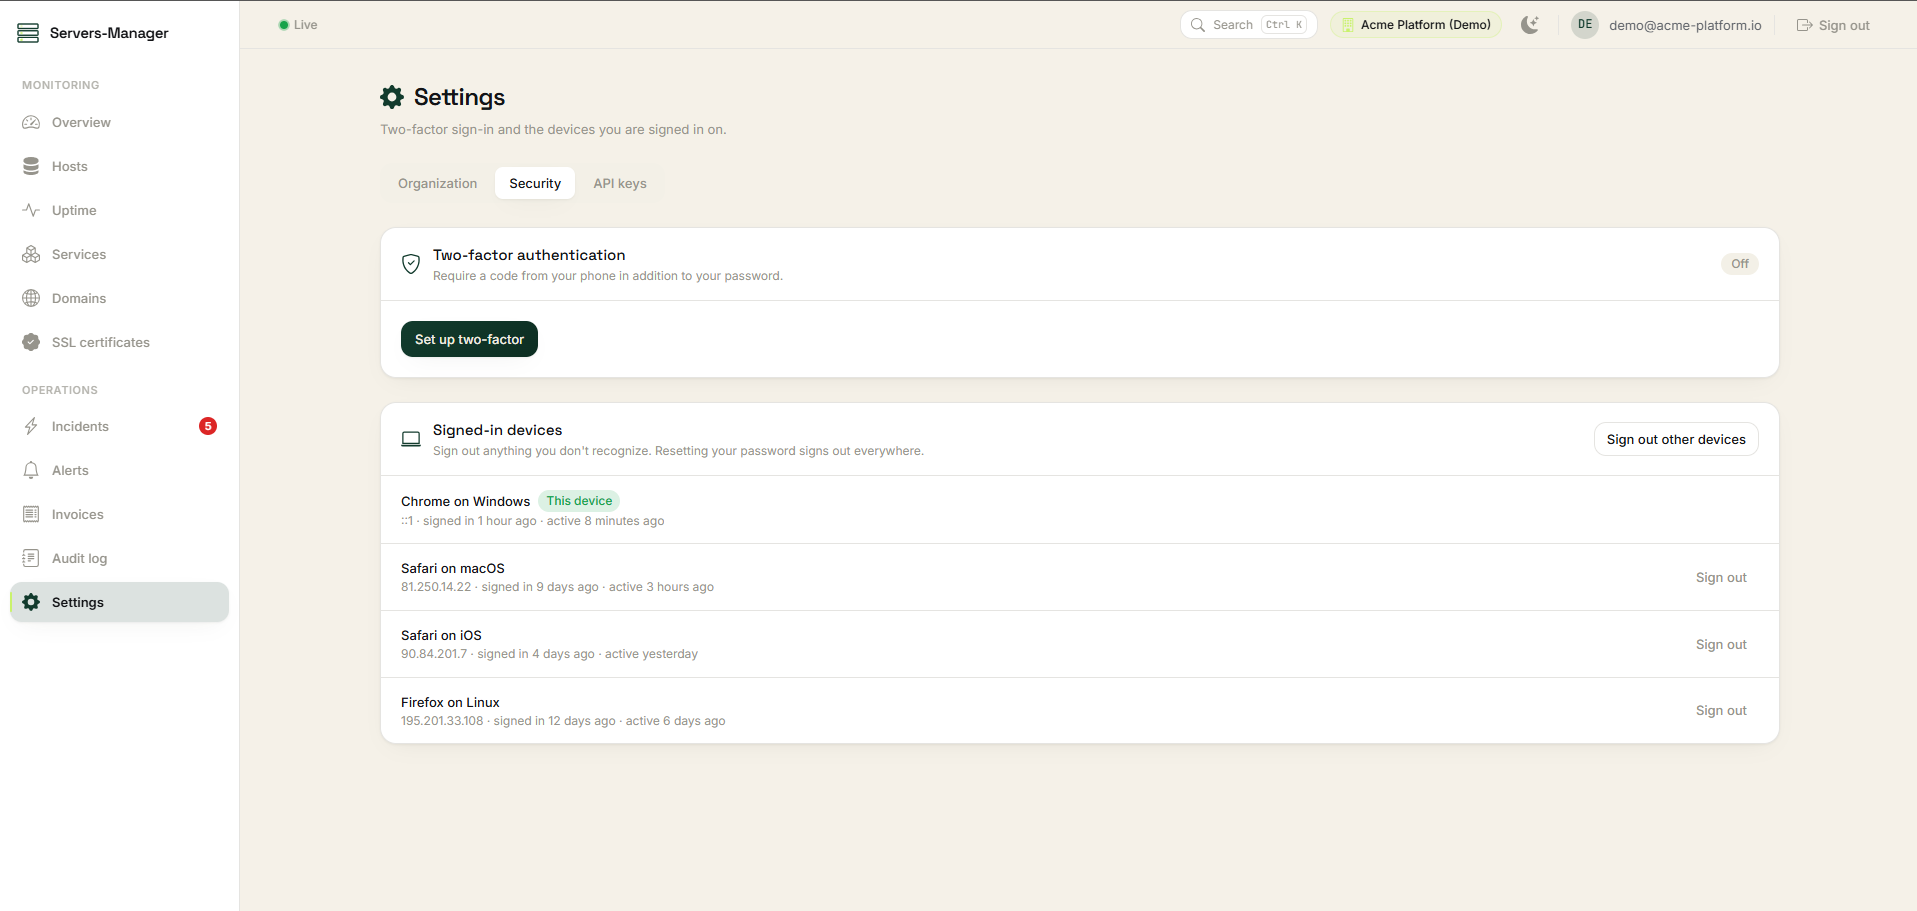Click the SSL certificates badge icon
This screenshot has height=911, width=1917.
click(31, 342)
